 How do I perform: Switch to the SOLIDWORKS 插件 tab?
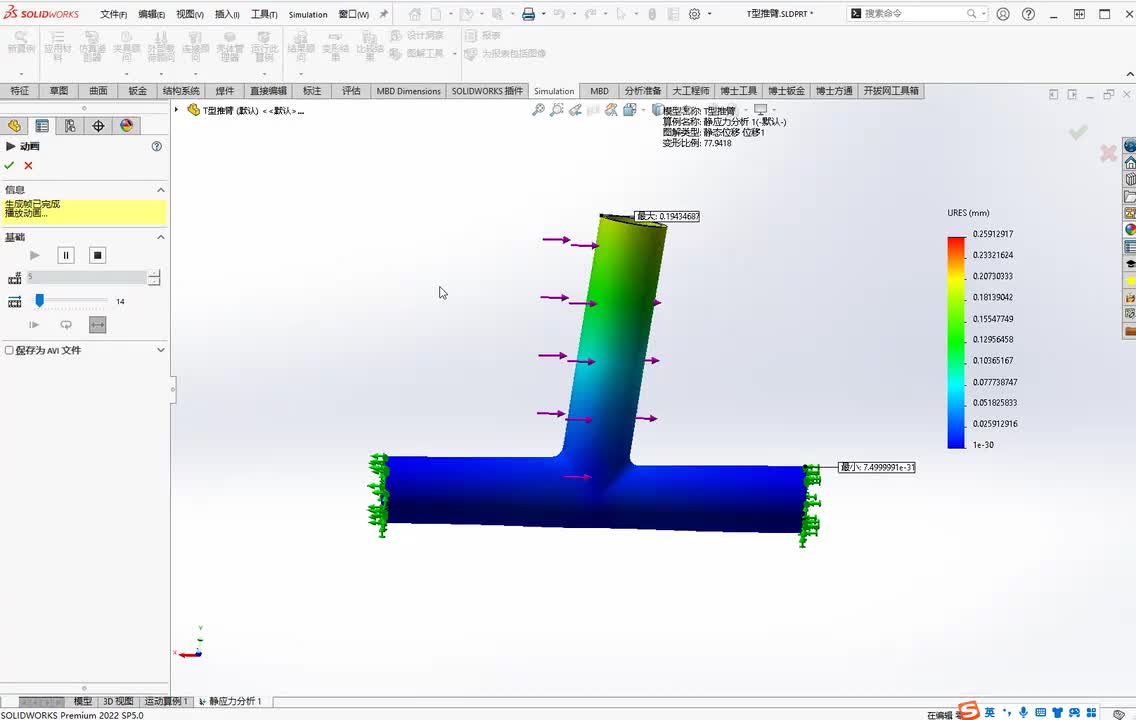tap(487, 91)
